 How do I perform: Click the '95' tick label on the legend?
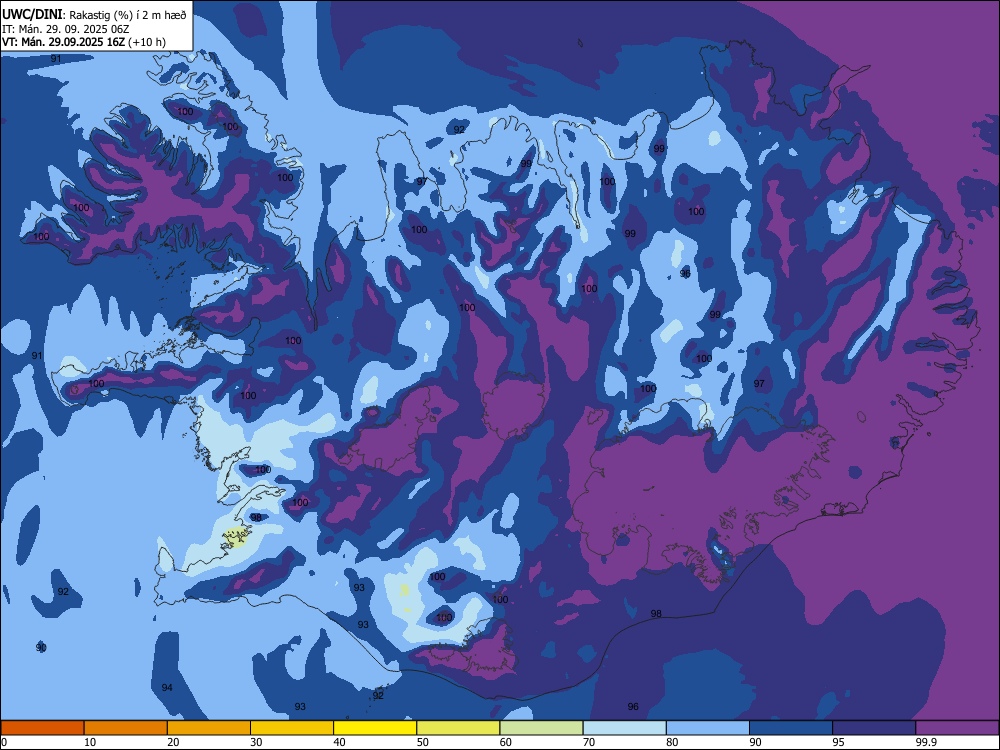pyautogui.click(x=839, y=742)
